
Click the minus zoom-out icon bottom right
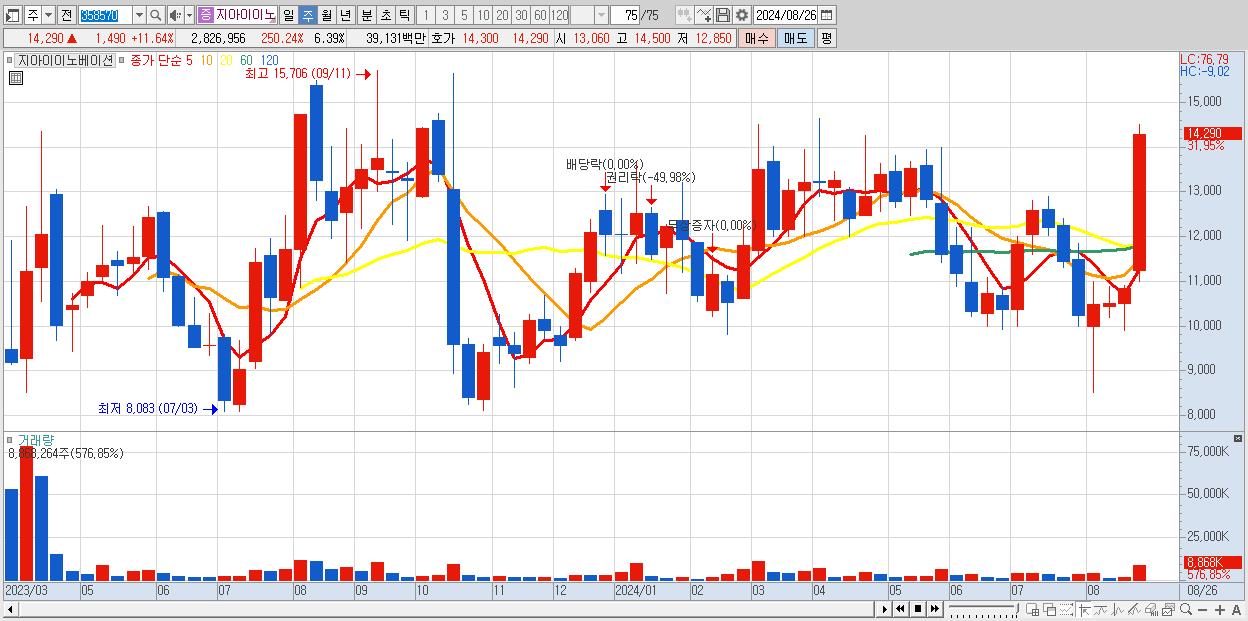(x=1203, y=608)
